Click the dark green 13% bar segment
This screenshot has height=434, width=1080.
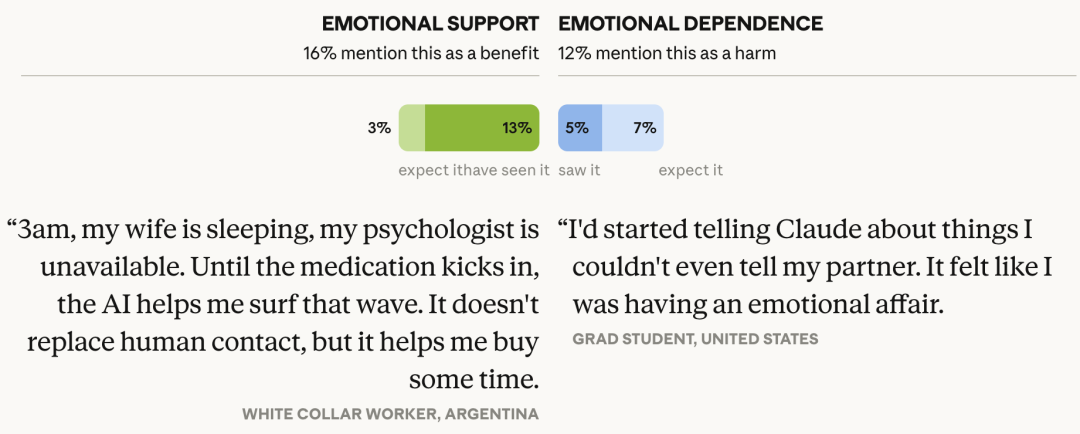pos(482,127)
